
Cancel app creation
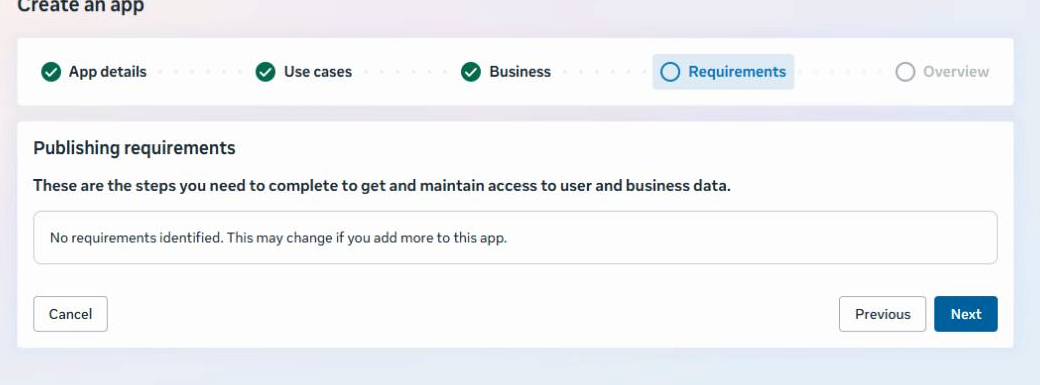pyautogui.click(x=70, y=314)
